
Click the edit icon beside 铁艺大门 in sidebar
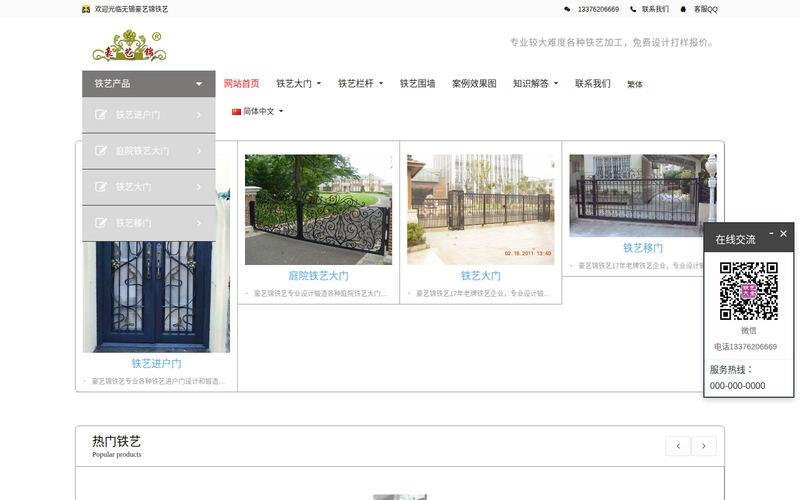101,187
